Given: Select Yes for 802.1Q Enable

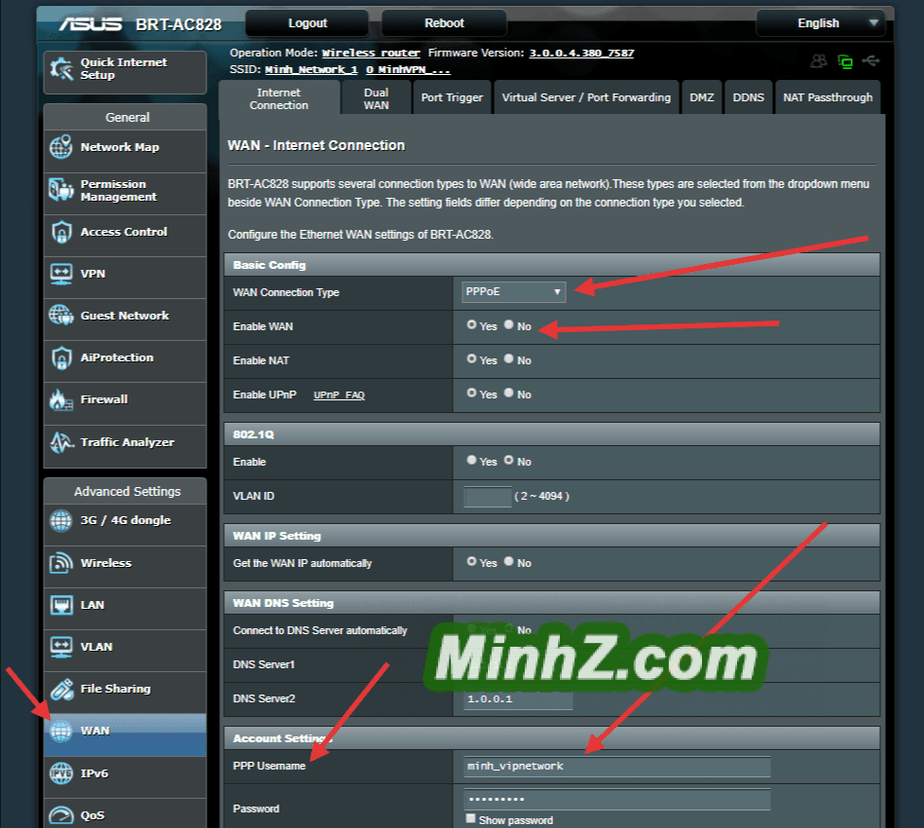Looking at the screenshot, I should [x=472, y=461].
